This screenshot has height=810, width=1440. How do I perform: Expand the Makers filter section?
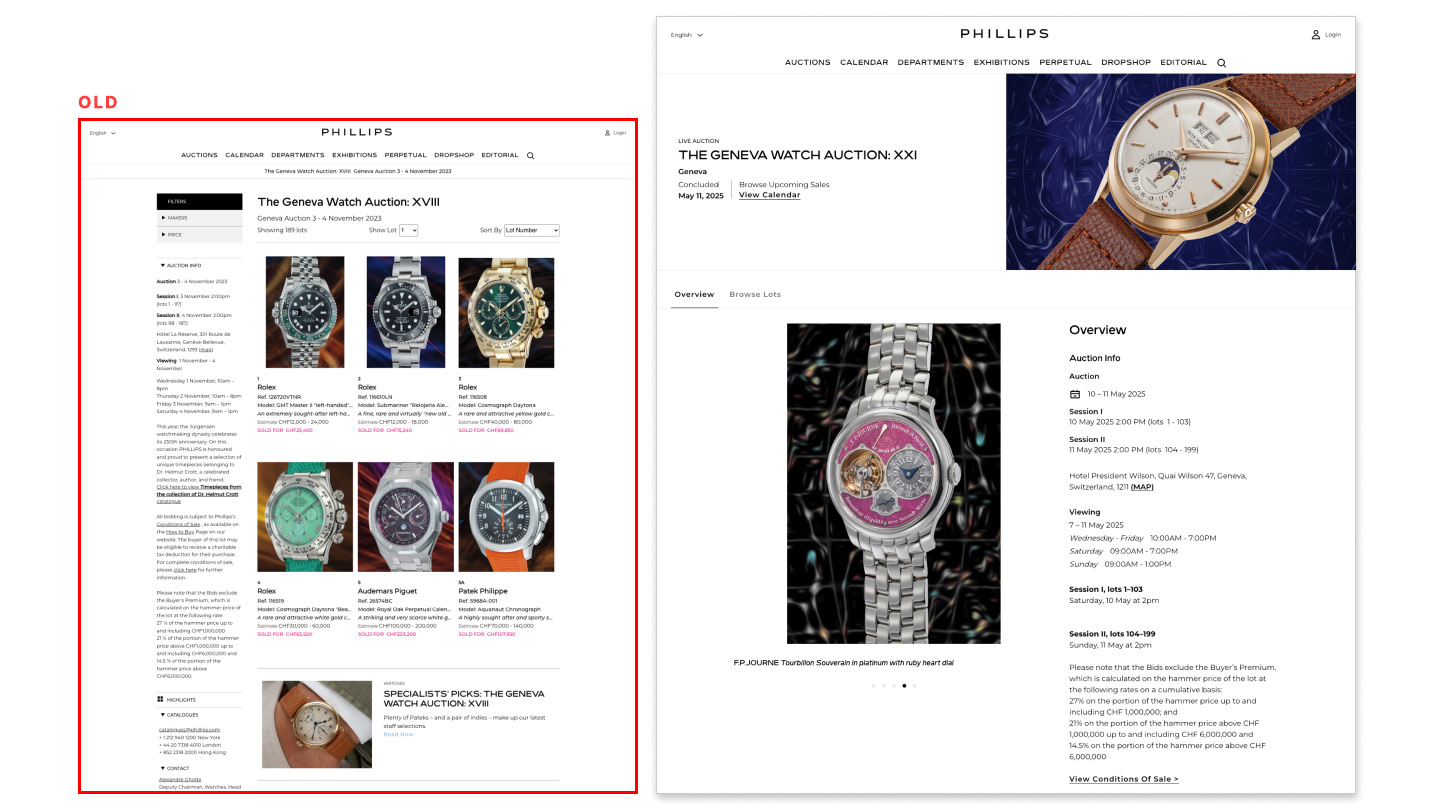(199, 217)
